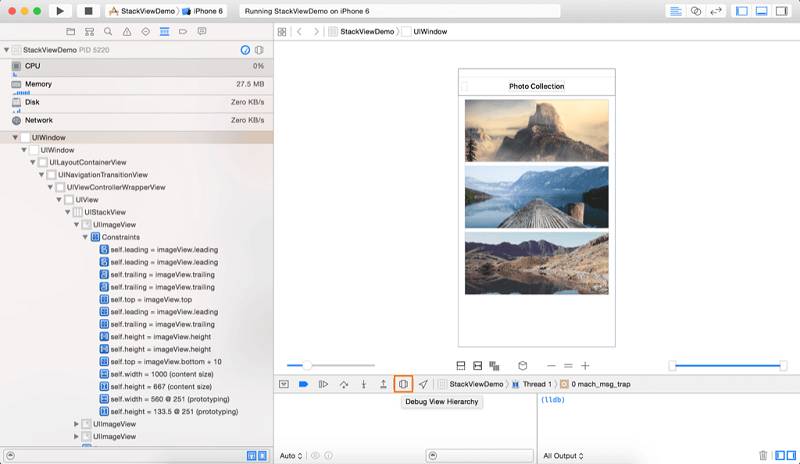Click the Stop button in toolbar
The height and width of the screenshot is (464, 800).
pyautogui.click(x=88, y=11)
